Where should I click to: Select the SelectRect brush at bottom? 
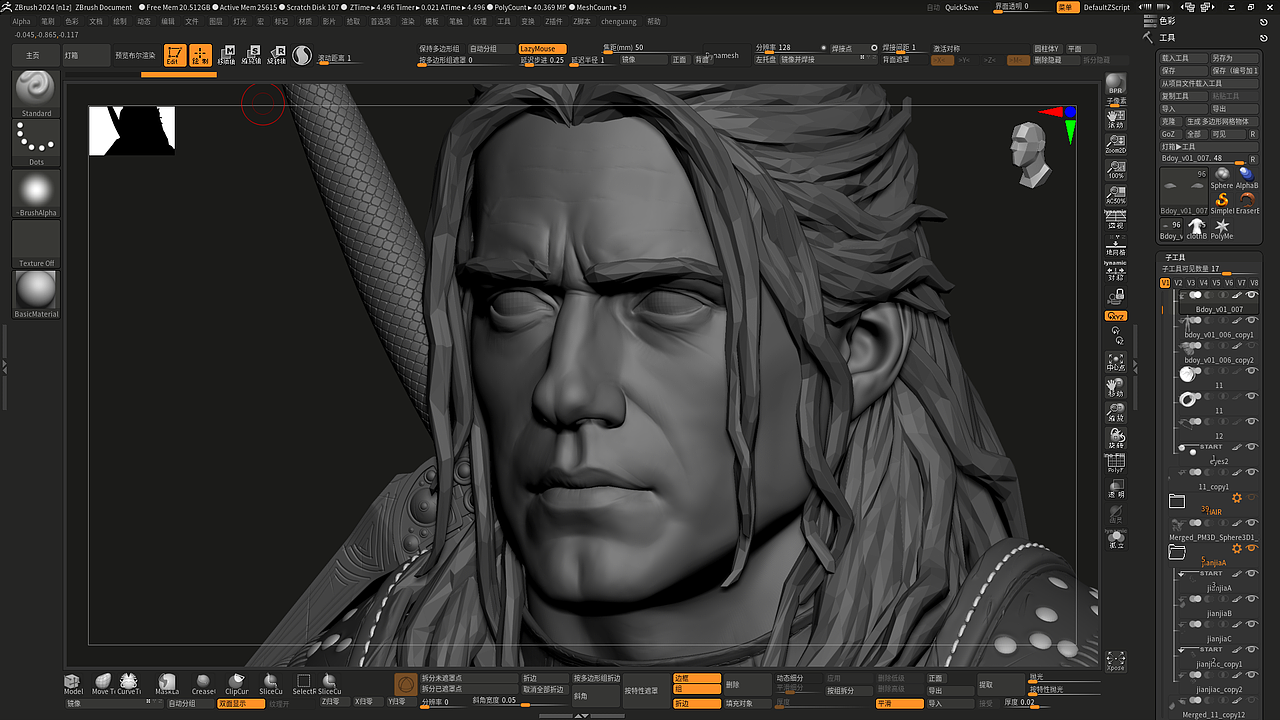click(304, 684)
